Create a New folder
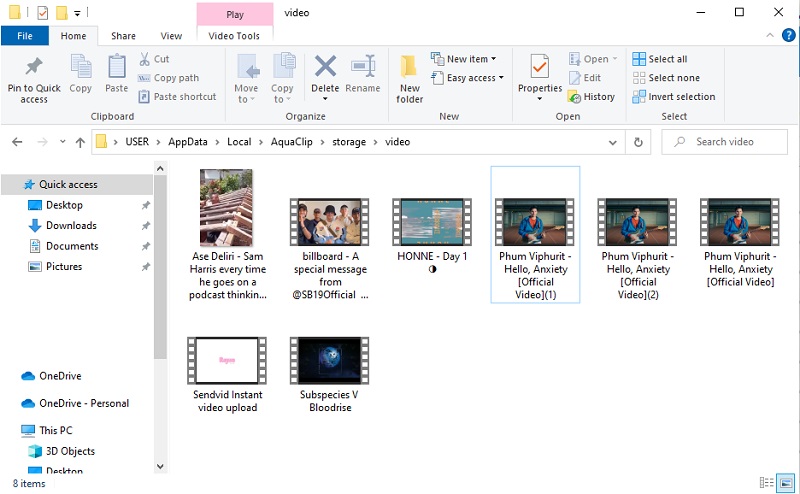Screen dimensions: 800x494 pos(409,79)
